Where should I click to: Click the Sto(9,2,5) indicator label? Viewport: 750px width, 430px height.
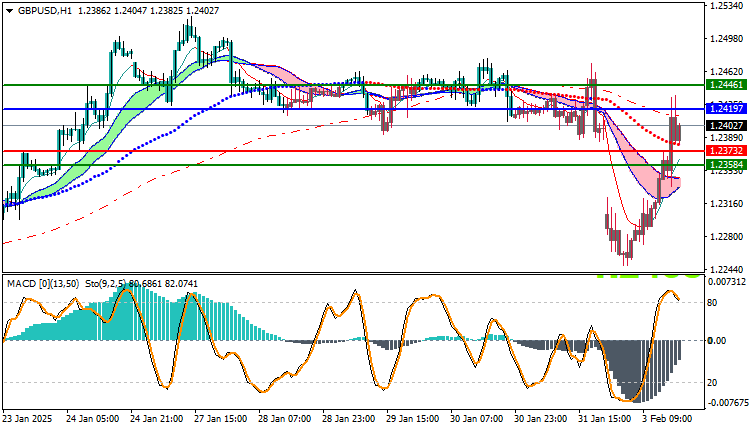tap(106, 284)
